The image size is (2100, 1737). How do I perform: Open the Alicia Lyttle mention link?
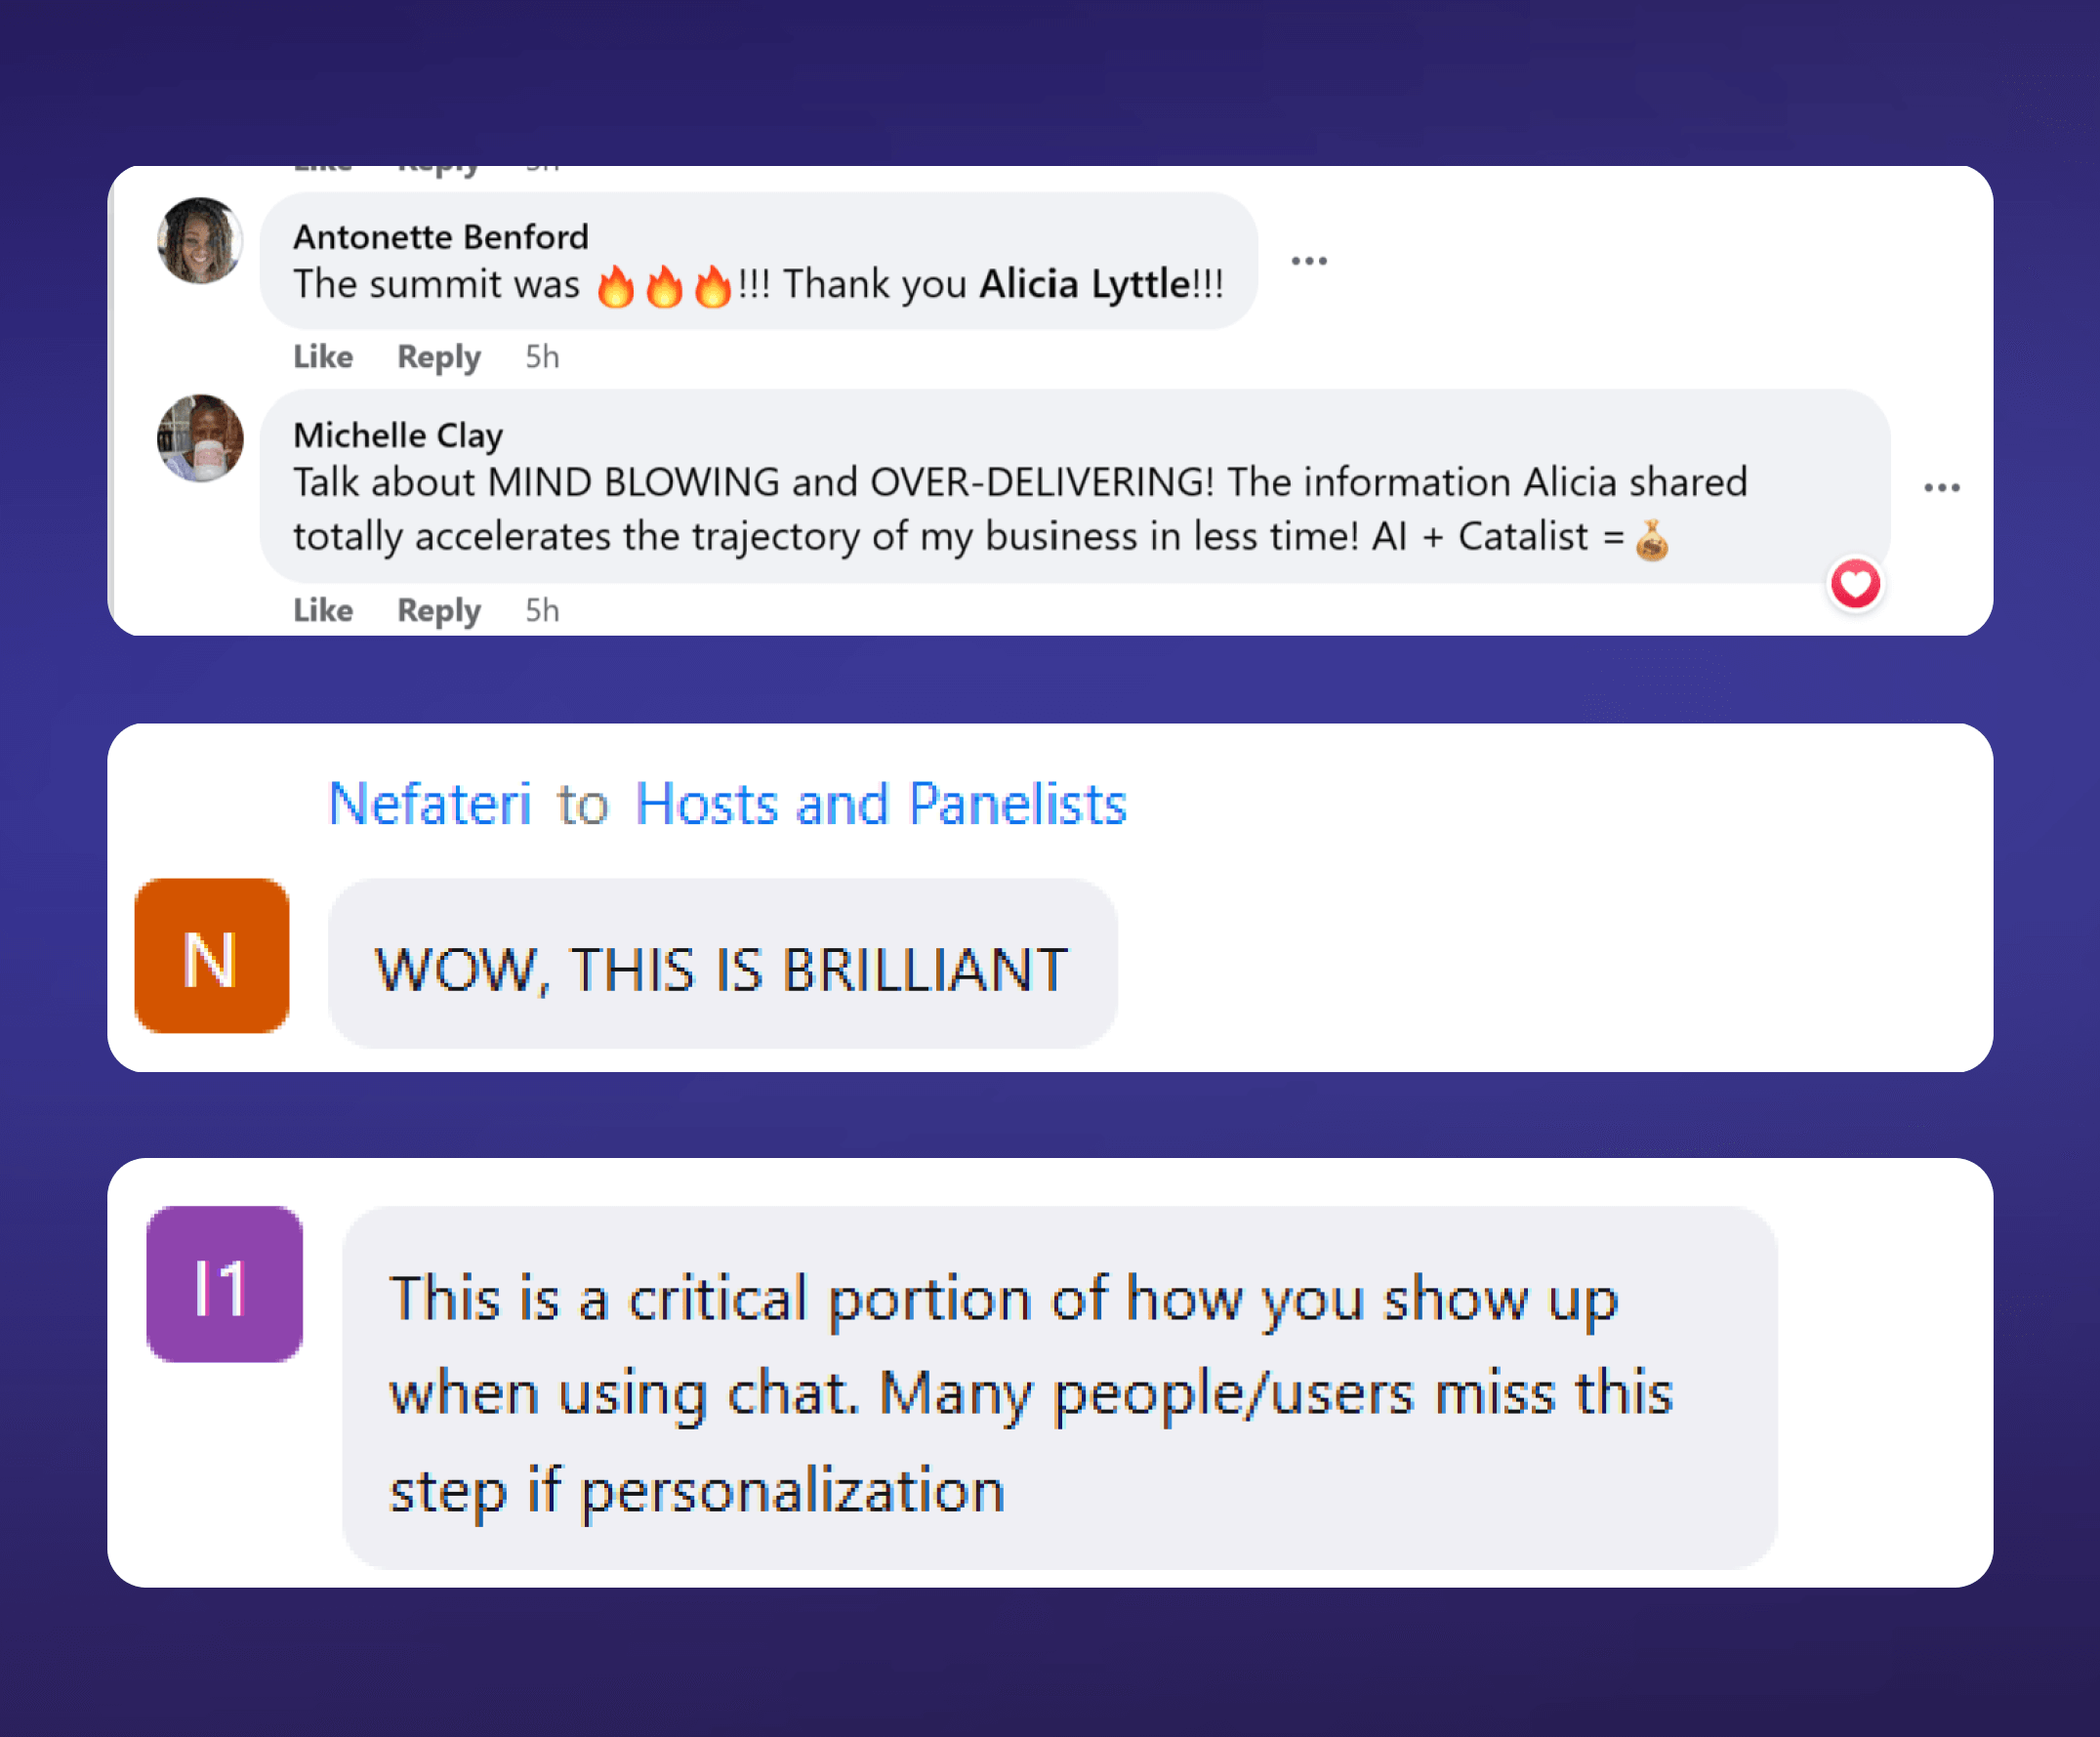(1084, 284)
